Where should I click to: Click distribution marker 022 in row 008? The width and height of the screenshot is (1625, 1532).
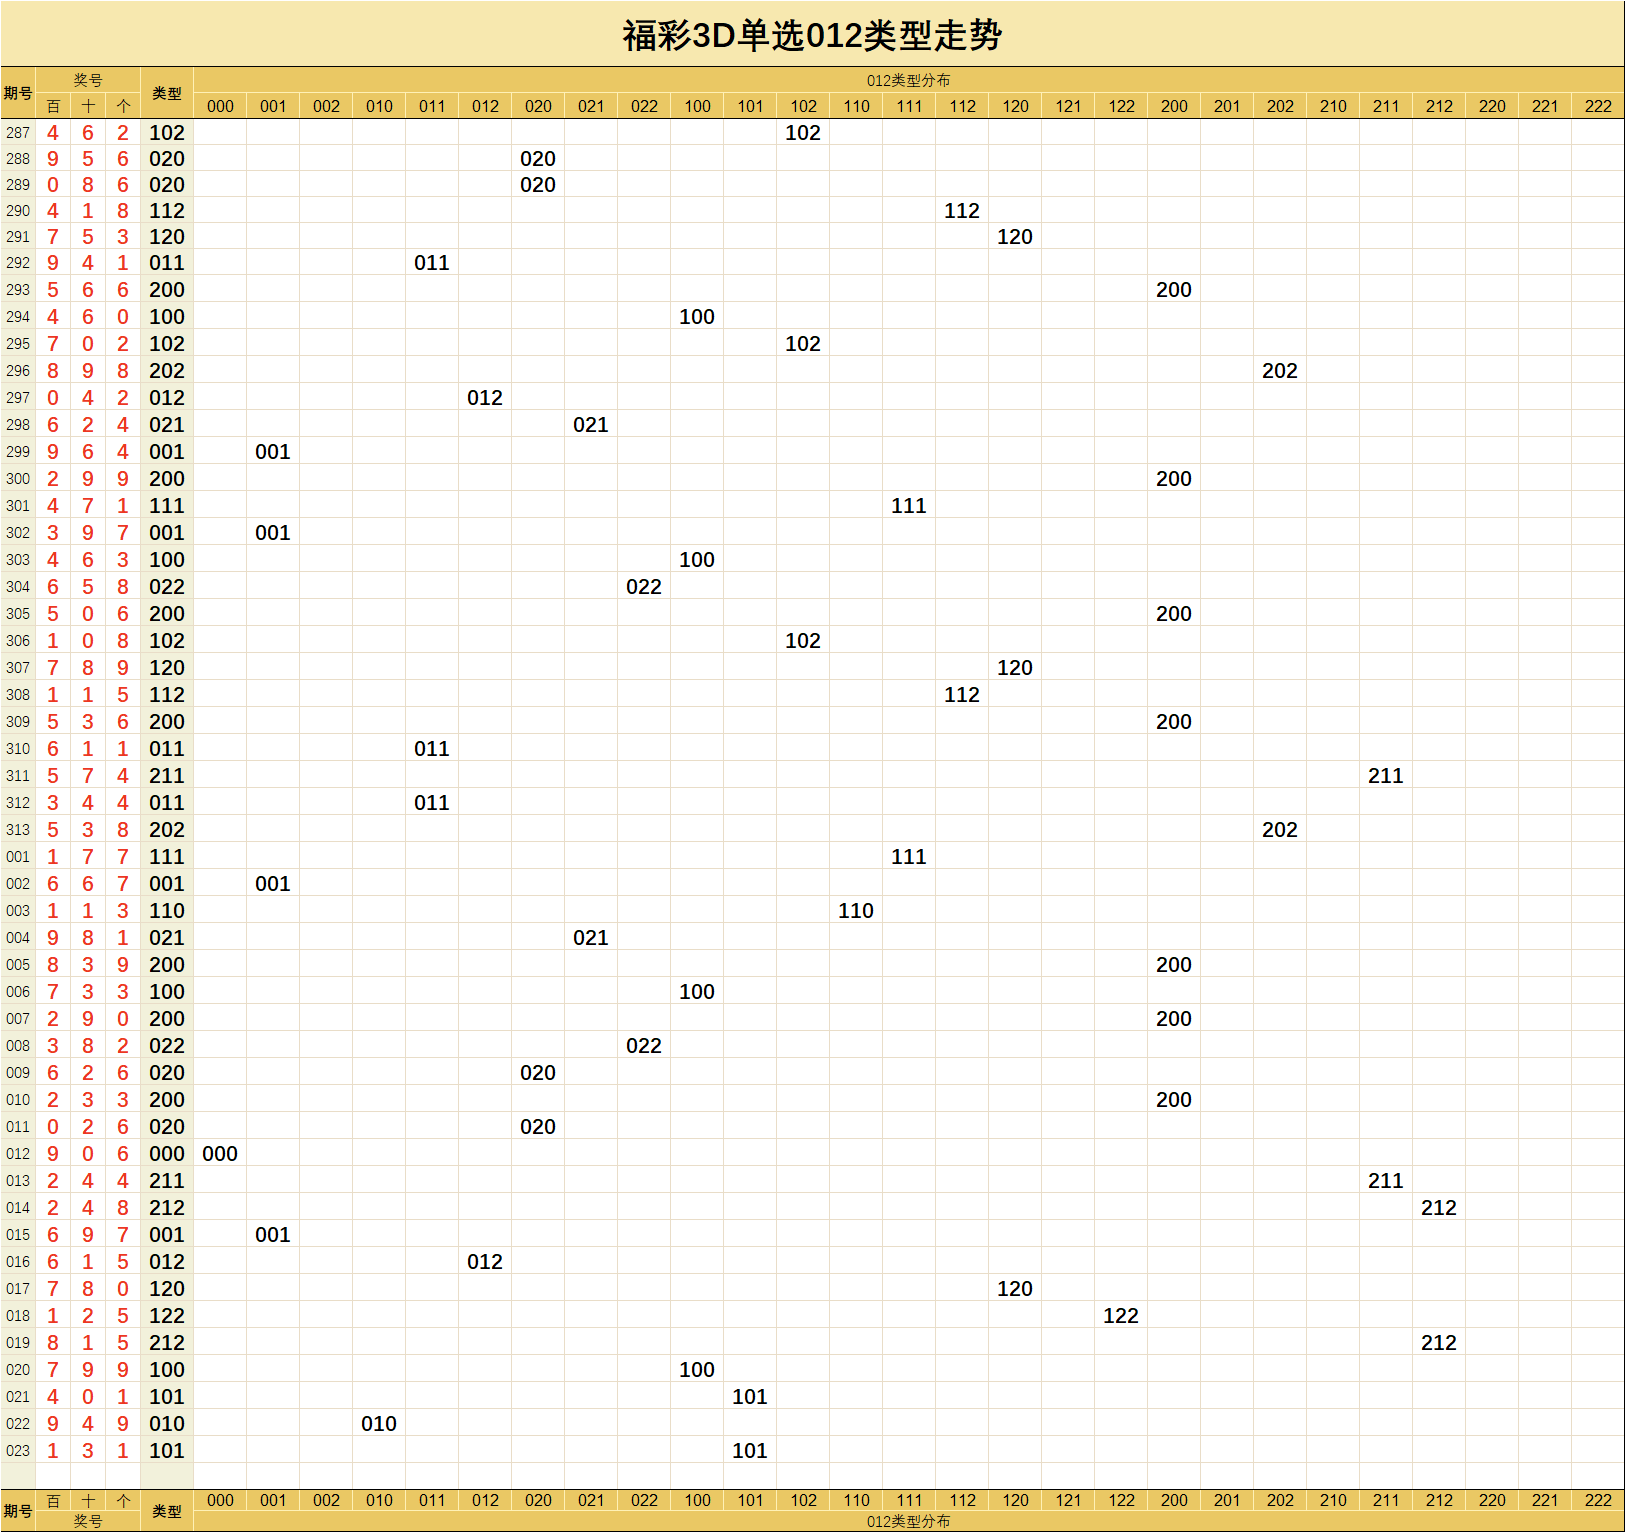coord(644,1045)
